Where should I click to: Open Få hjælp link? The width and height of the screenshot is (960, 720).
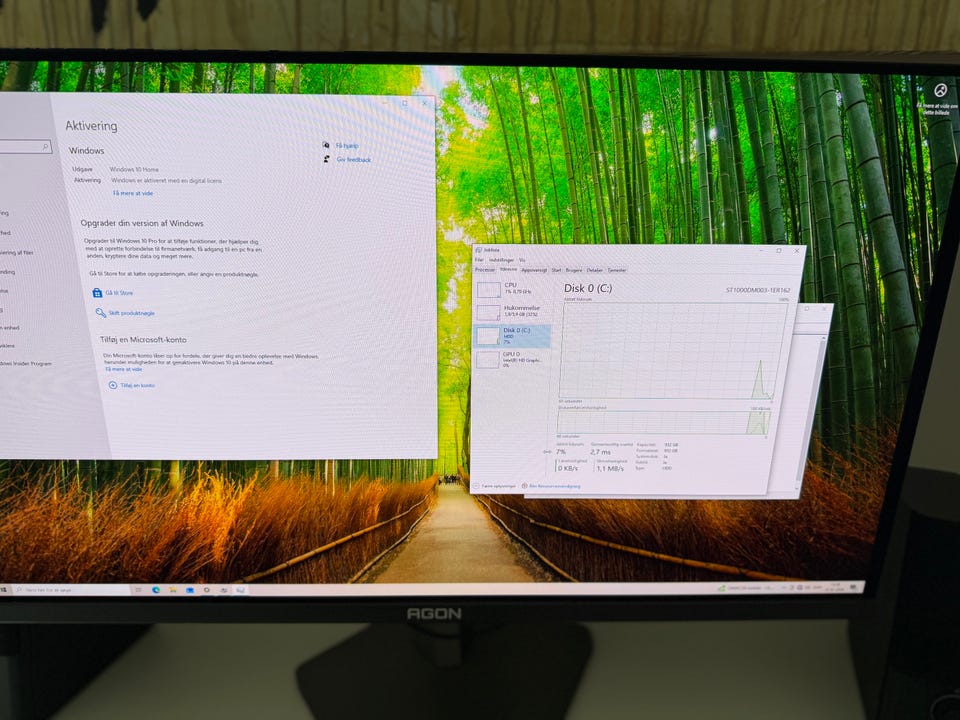(x=347, y=146)
